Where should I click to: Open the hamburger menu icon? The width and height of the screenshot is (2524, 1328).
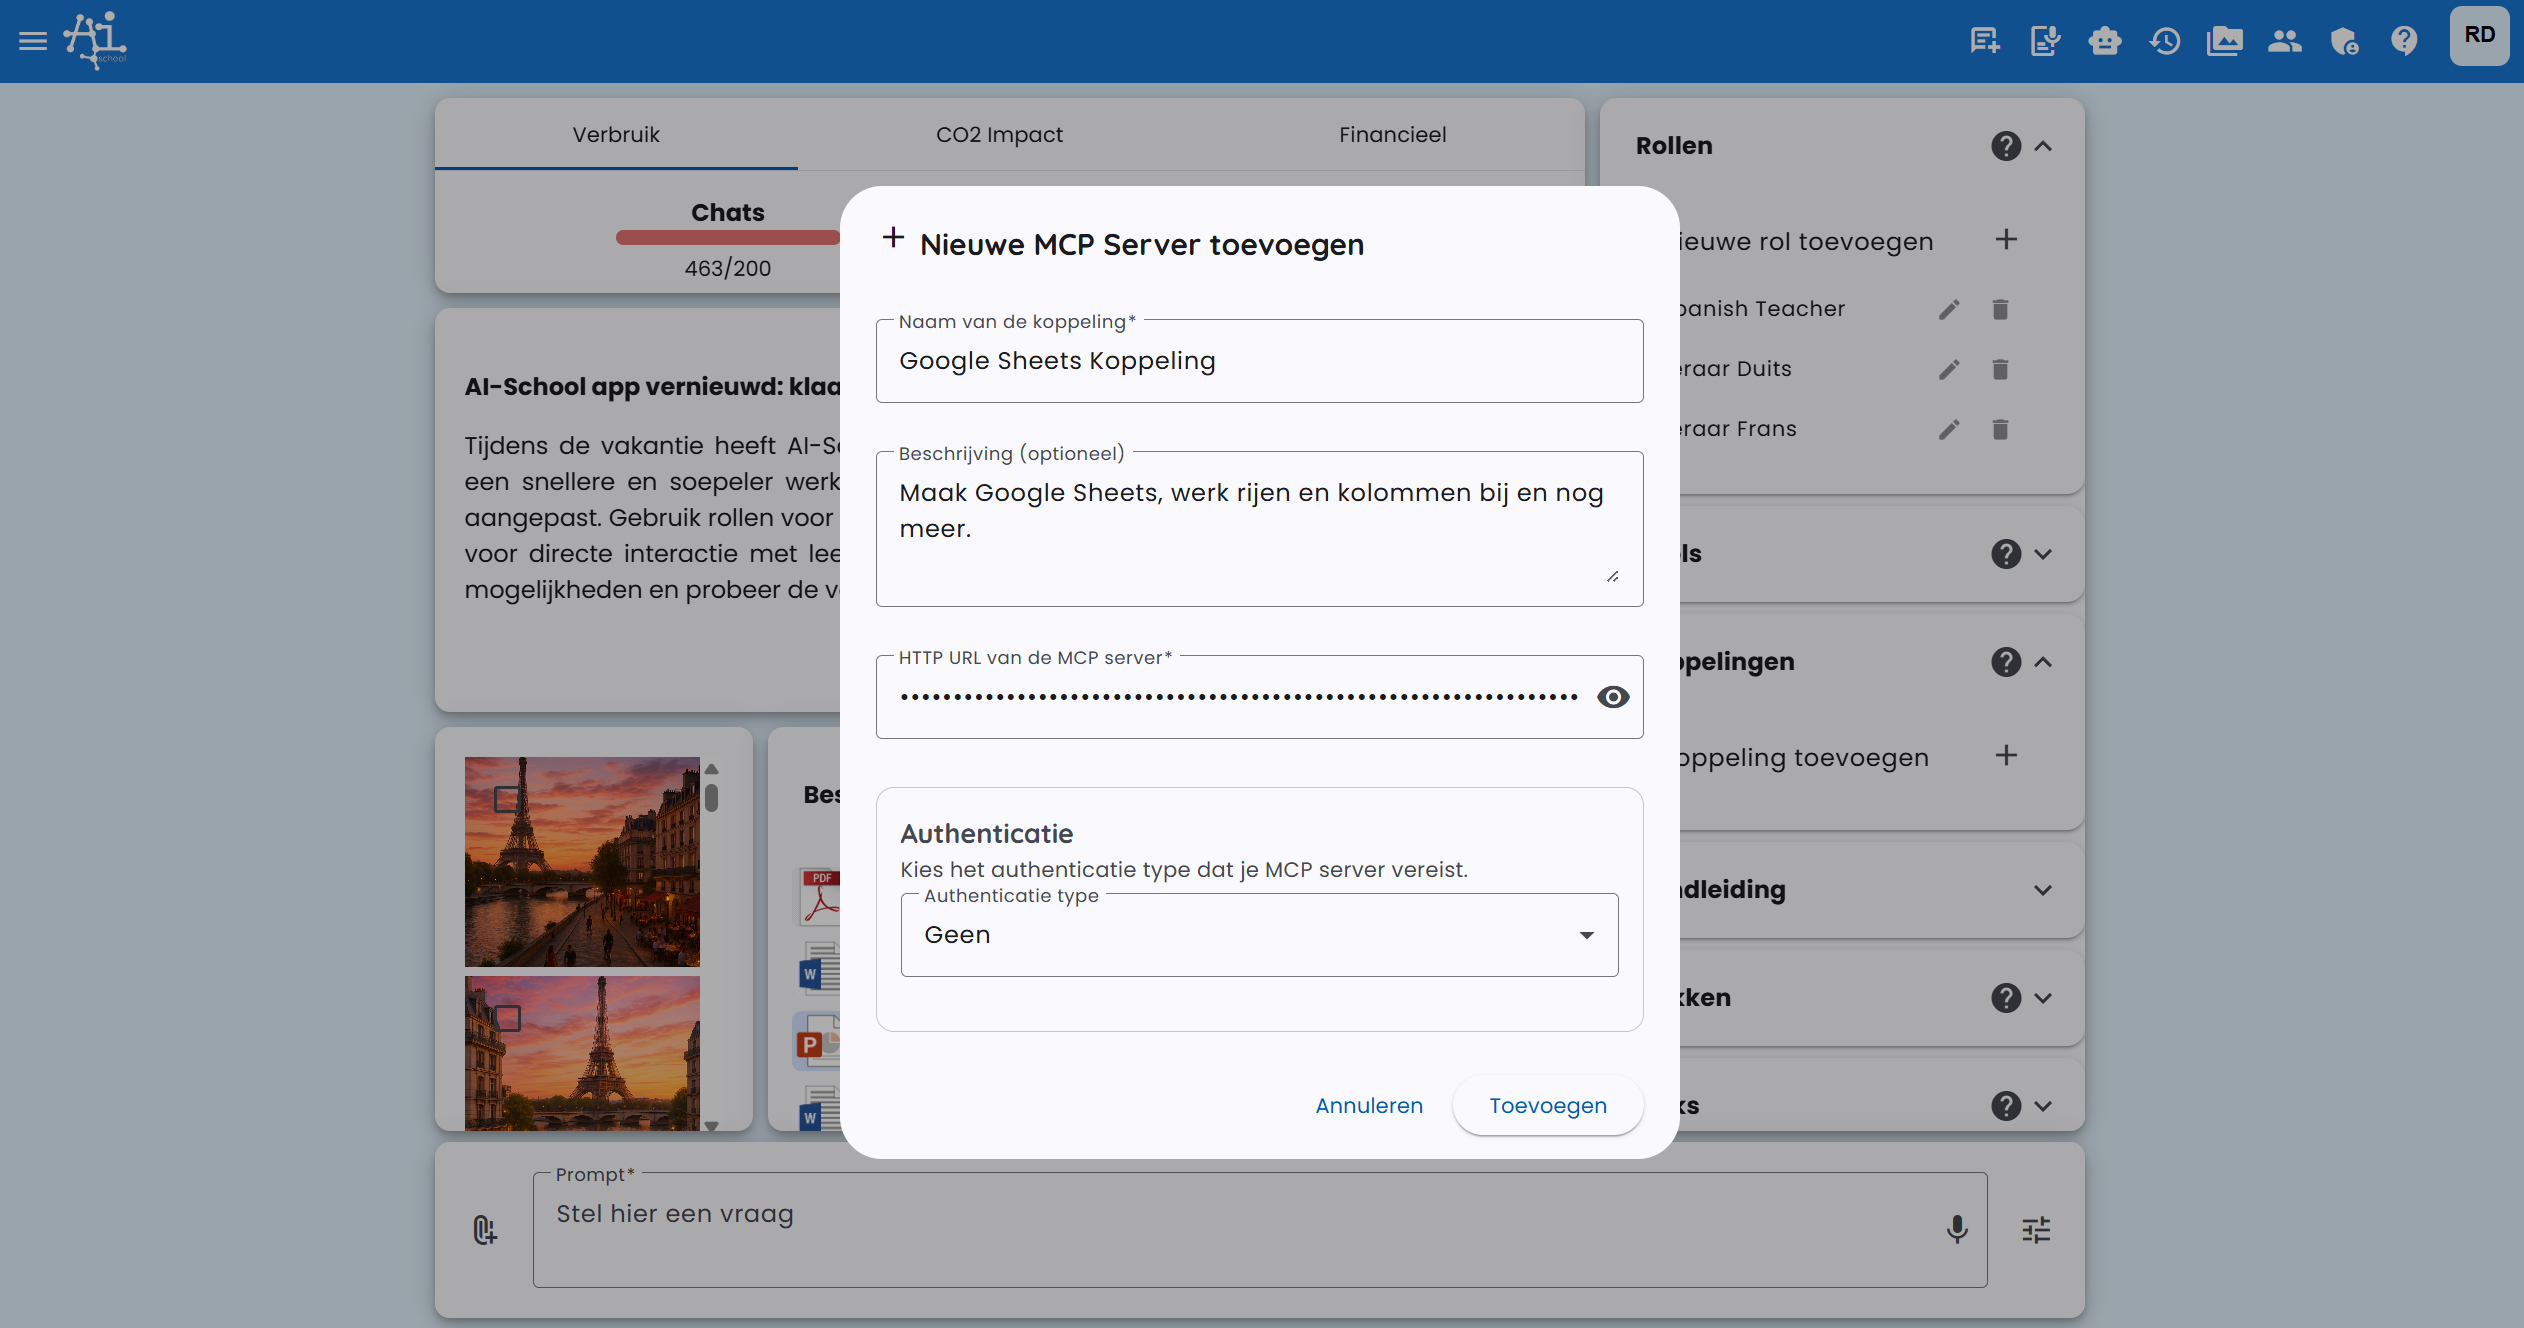[33, 41]
